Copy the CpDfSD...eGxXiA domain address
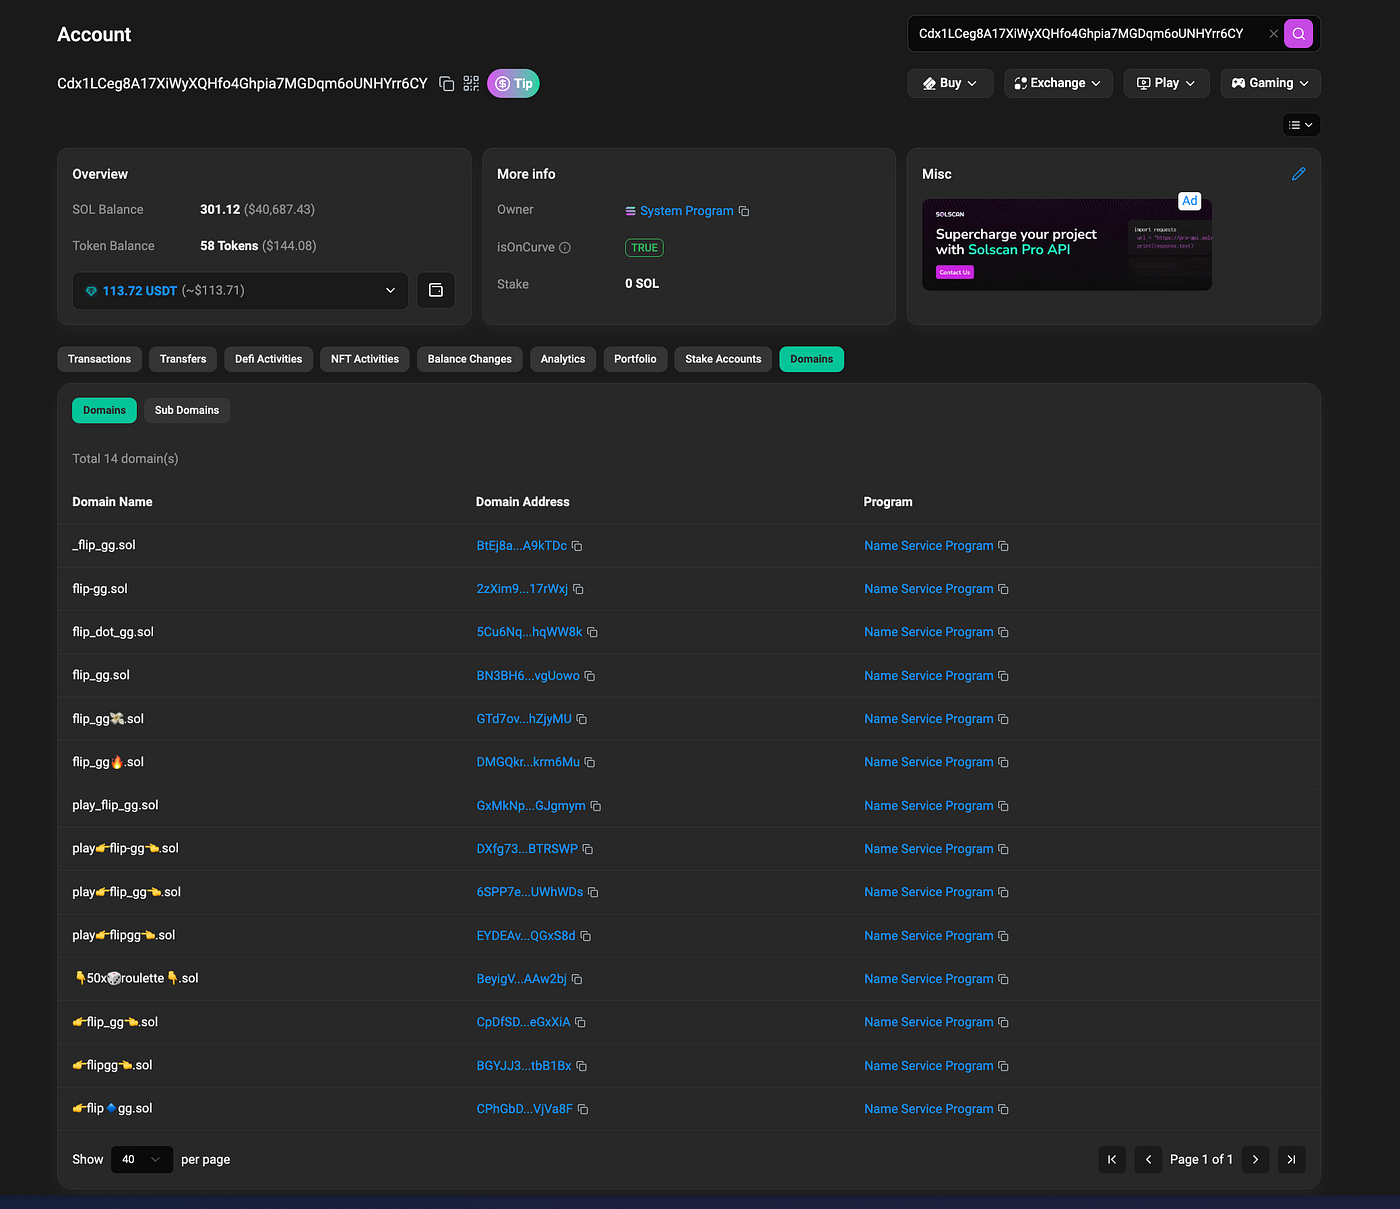Viewport: 1400px width, 1209px height. tap(580, 1023)
